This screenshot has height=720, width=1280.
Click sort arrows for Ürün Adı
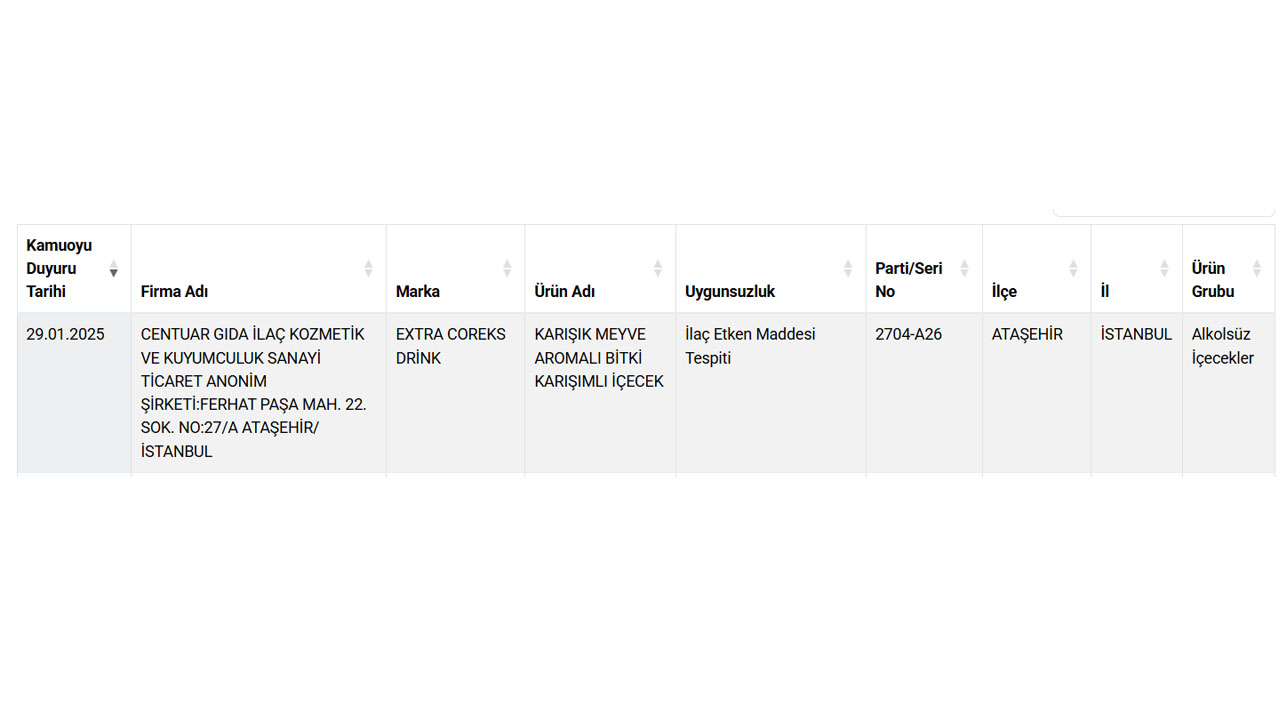(658, 268)
